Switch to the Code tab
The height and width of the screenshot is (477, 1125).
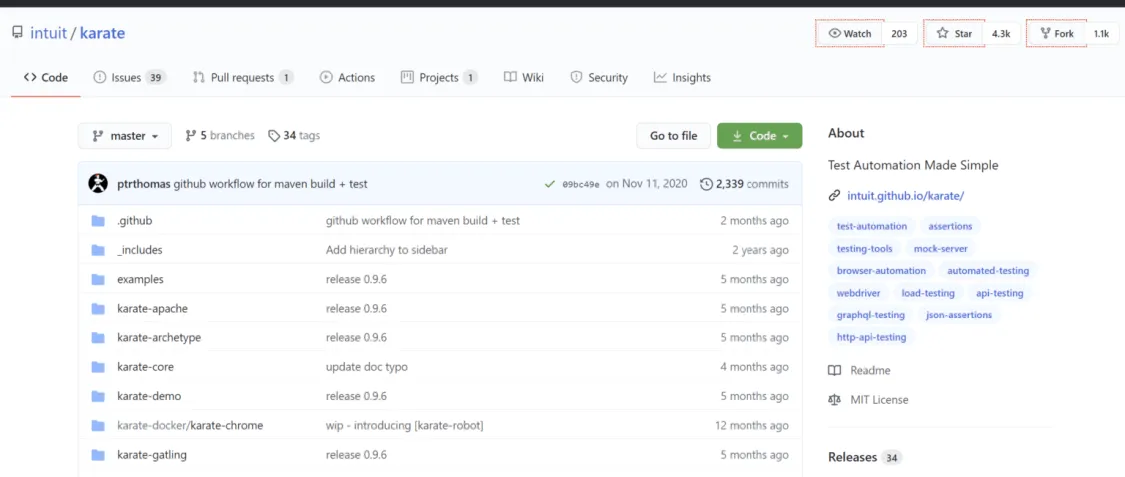(46, 77)
